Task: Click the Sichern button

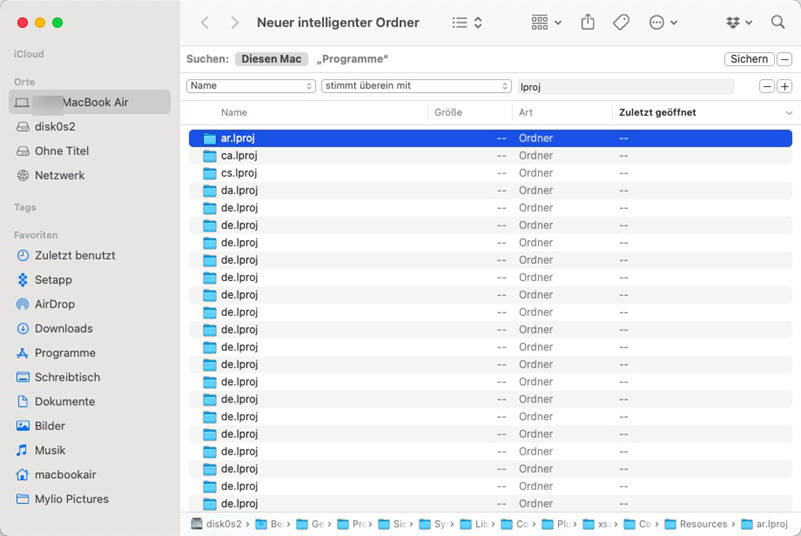Action: point(749,59)
